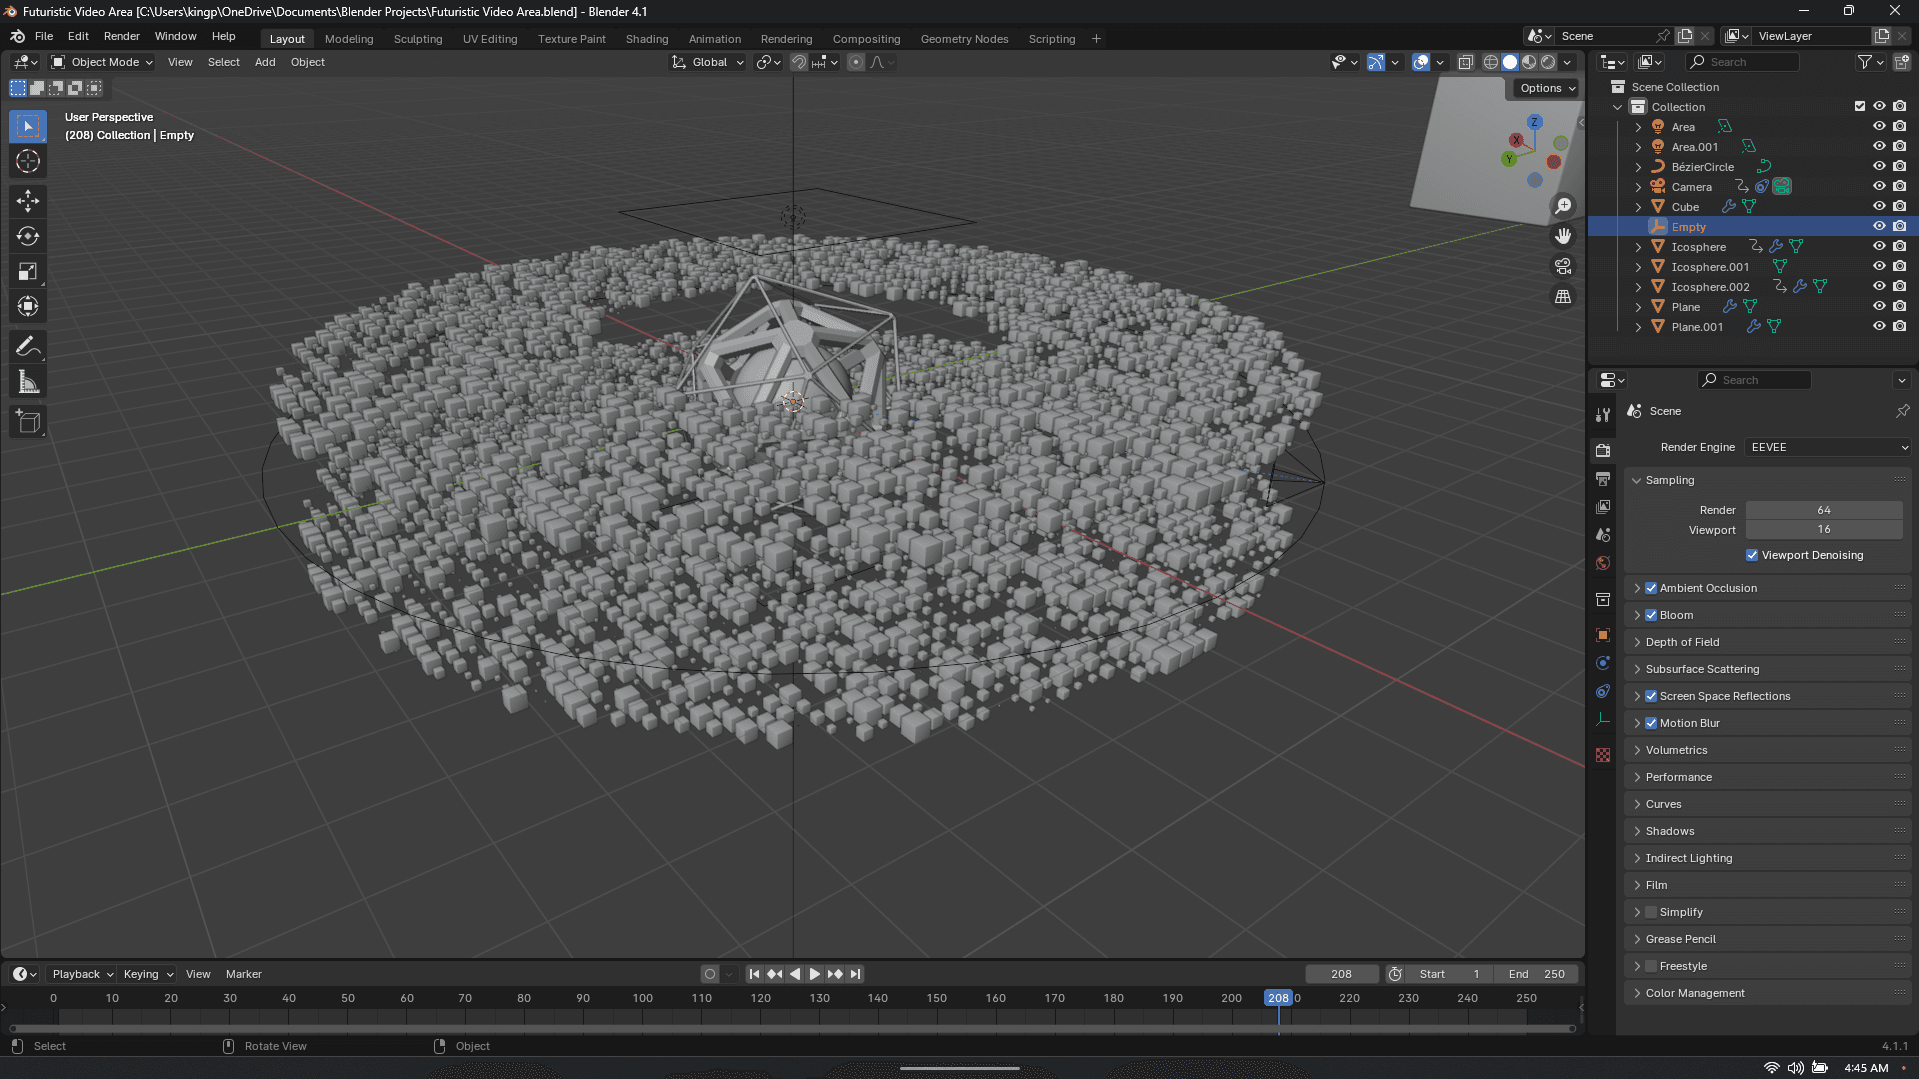1919x1079 pixels.
Task: Open the Object Constraints properties tab
Action: point(1603,691)
